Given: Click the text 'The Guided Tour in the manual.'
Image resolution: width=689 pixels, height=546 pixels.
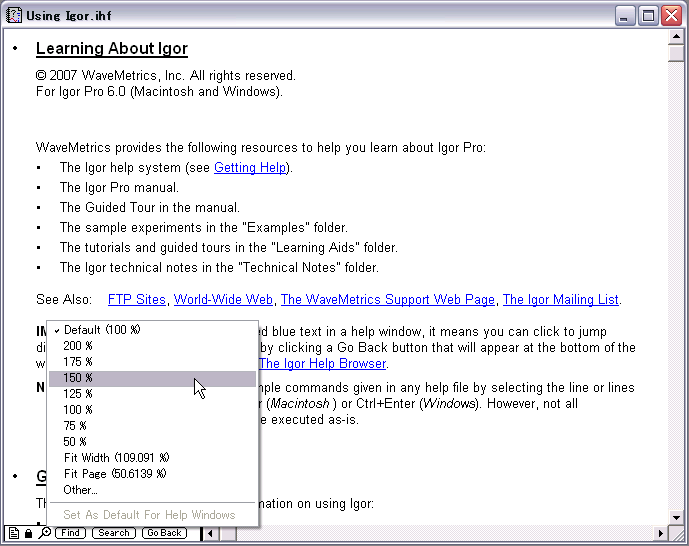Looking at the screenshot, I should [150, 207].
